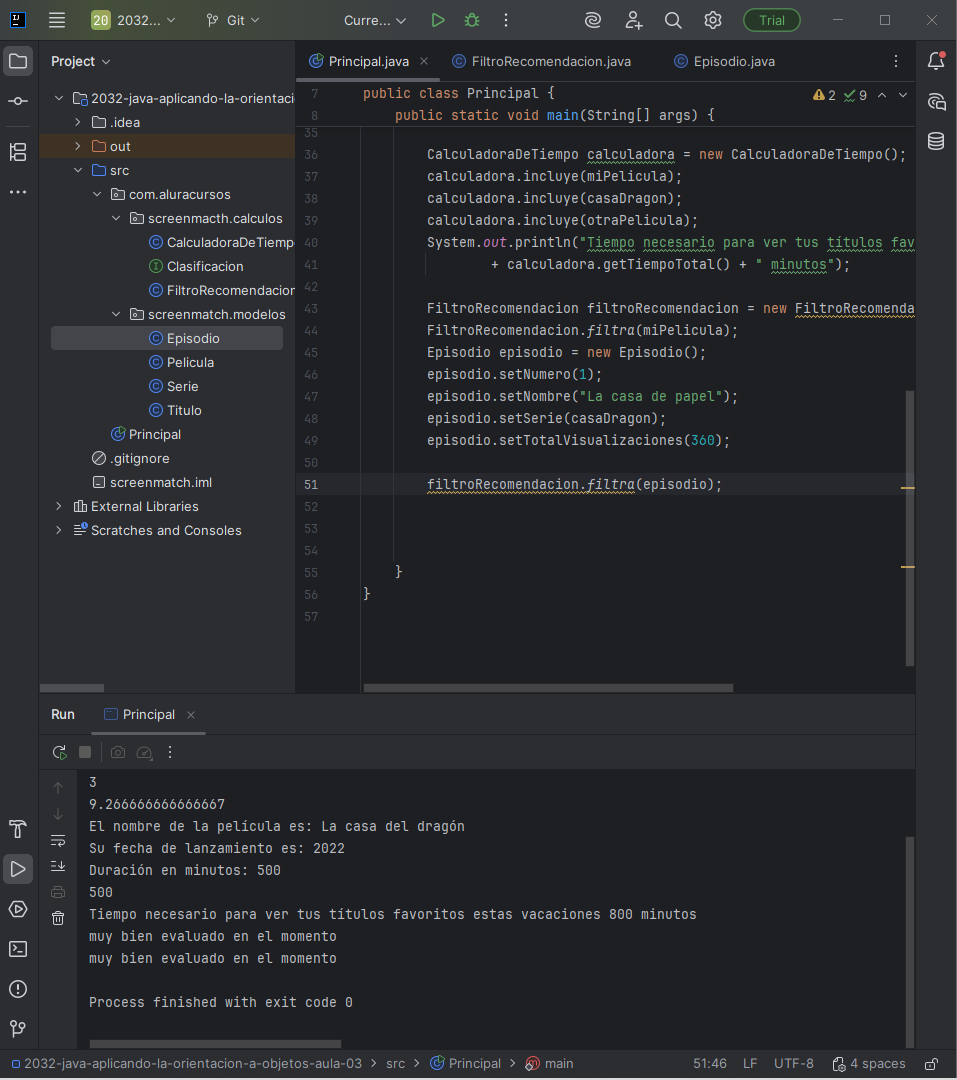Image resolution: width=957 pixels, height=1080 pixels.
Task: Close the Principal.java tab
Action: pyautogui.click(x=424, y=61)
